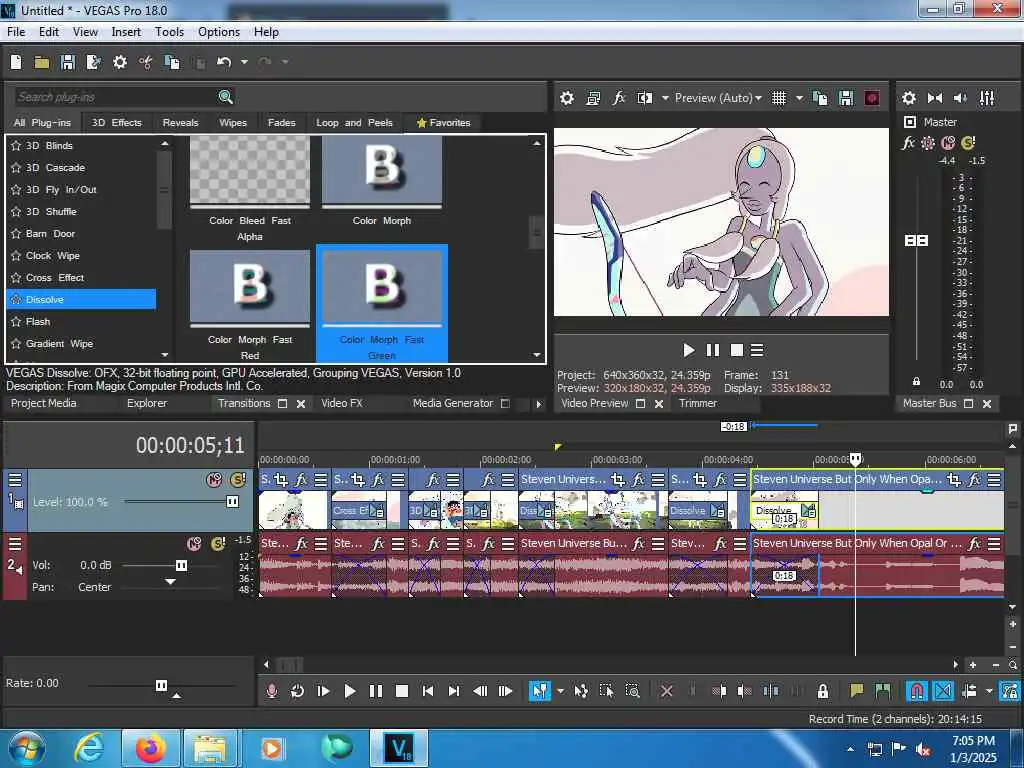This screenshot has height=768, width=1024.
Task: Click the New project icon in the toolbar
Action: (16, 62)
